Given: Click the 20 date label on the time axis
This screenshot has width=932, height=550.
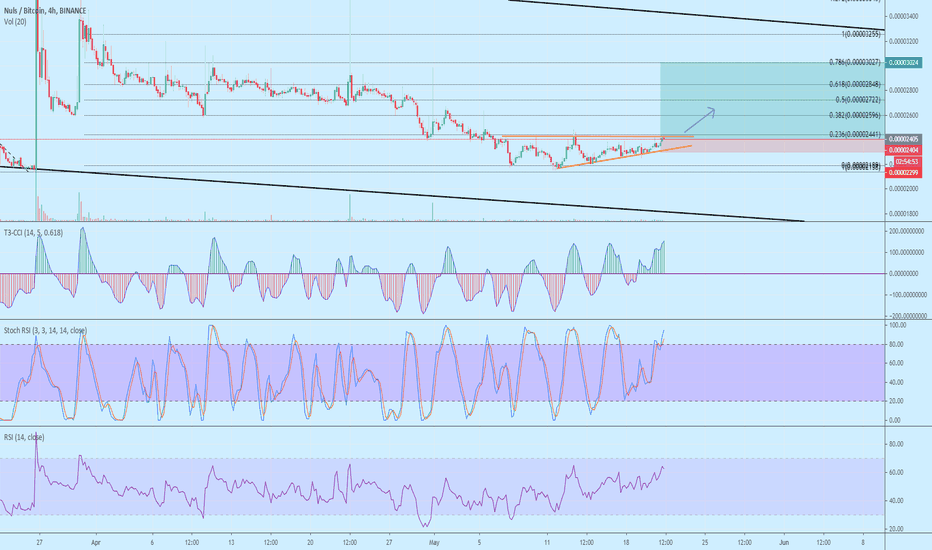Looking at the screenshot, I should click(x=310, y=542).
